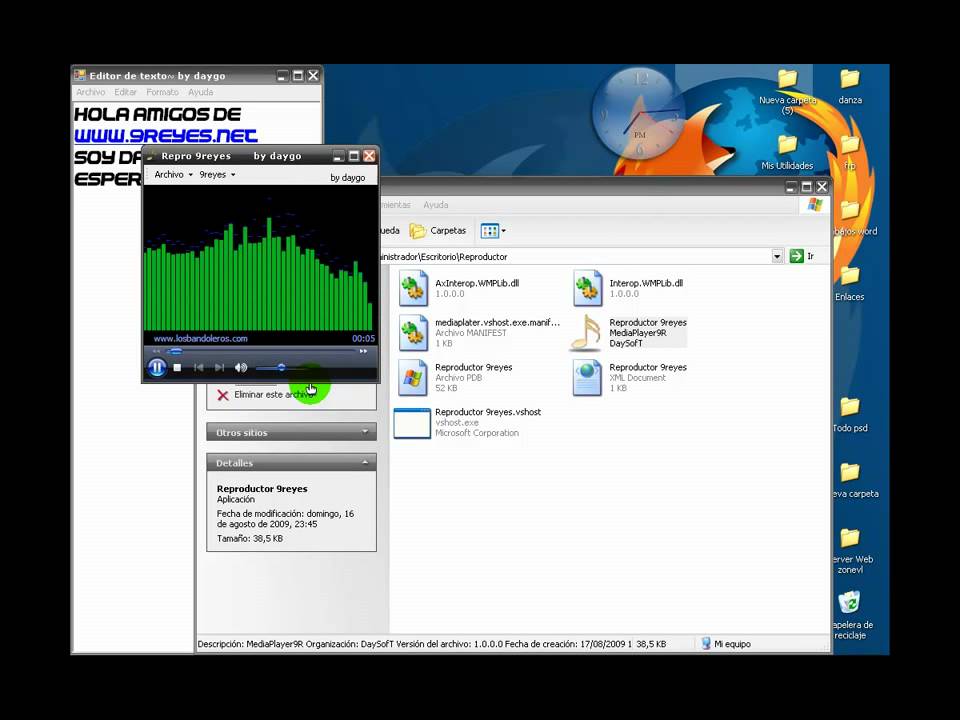960x720 pixels.
Task: Select ftp desktop folder
Action: click(x=850, y=152)
